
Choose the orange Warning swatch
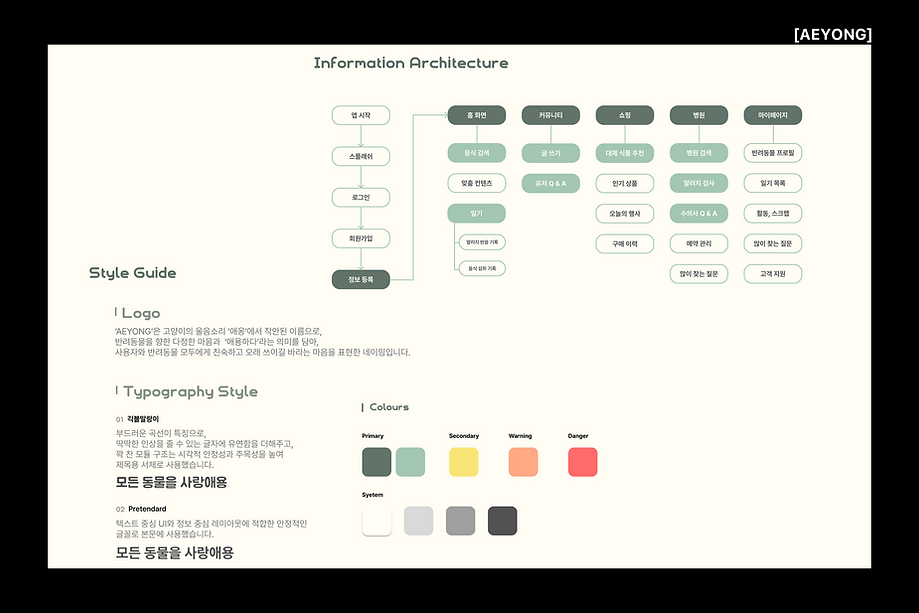click(523, 462)
